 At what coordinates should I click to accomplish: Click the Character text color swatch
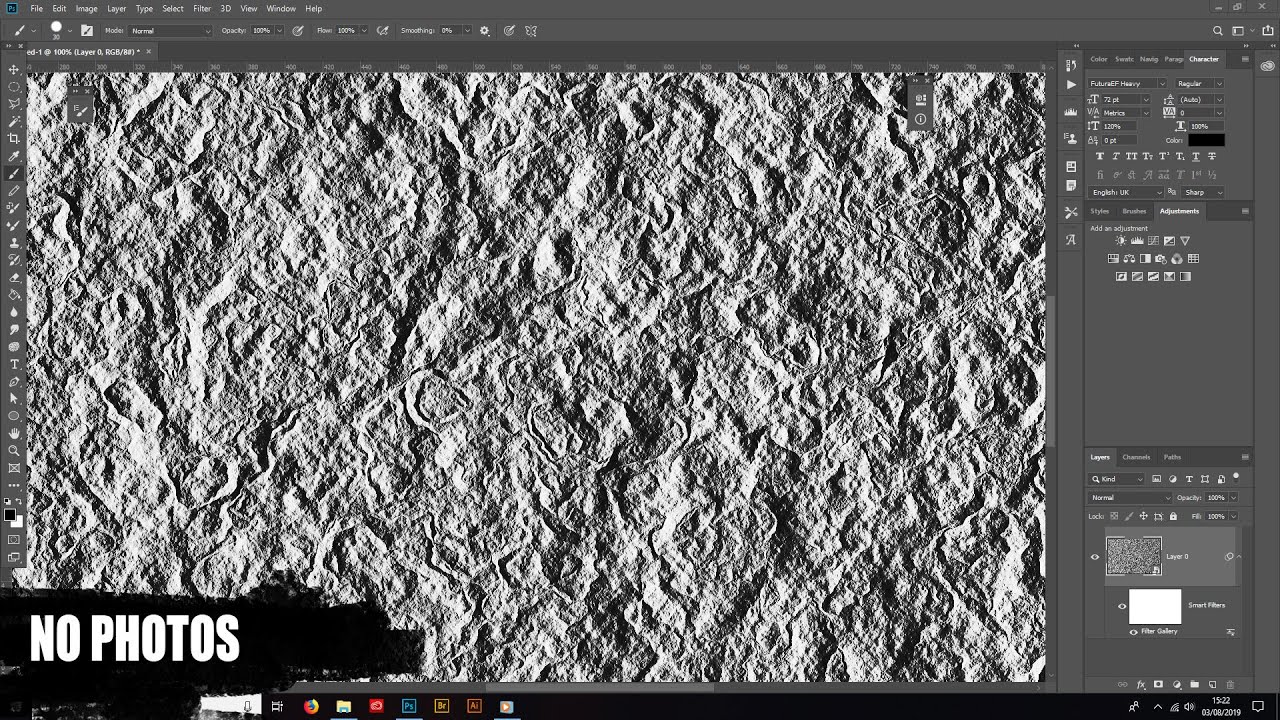(1206, 141)
